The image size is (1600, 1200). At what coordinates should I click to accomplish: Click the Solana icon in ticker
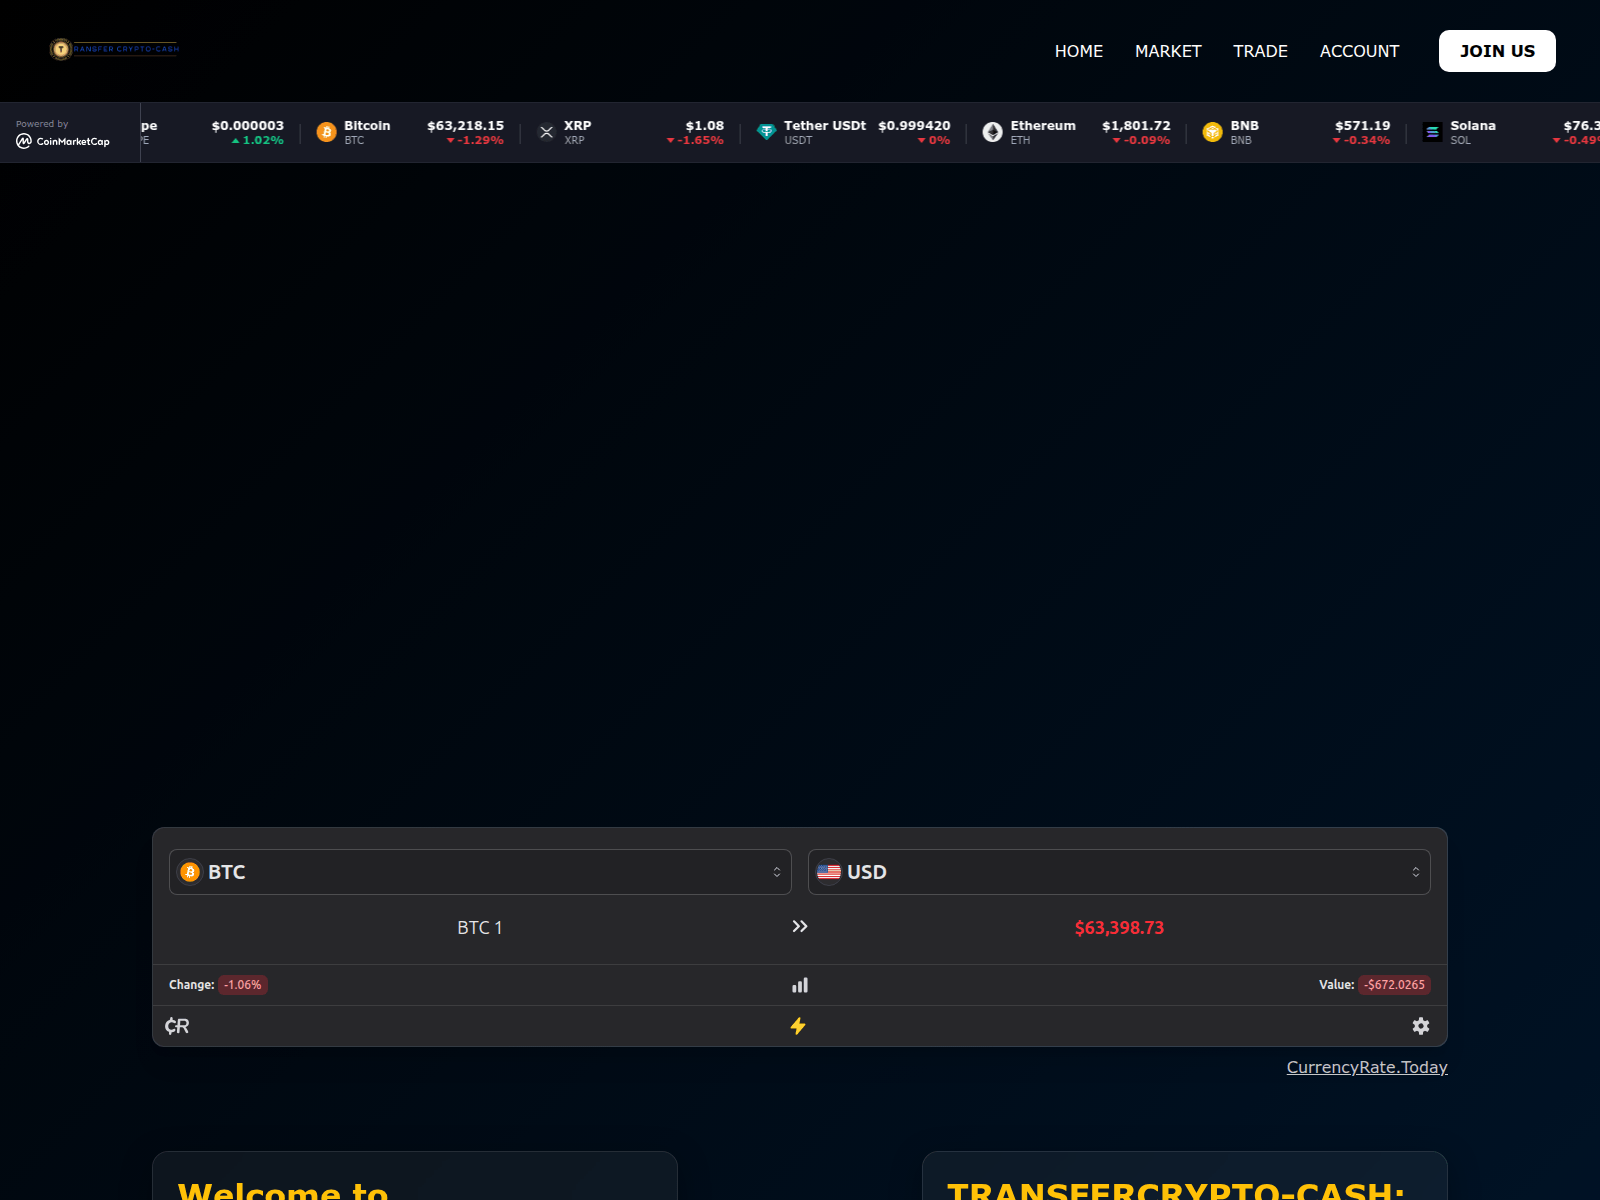click(x=1432, y=132)
